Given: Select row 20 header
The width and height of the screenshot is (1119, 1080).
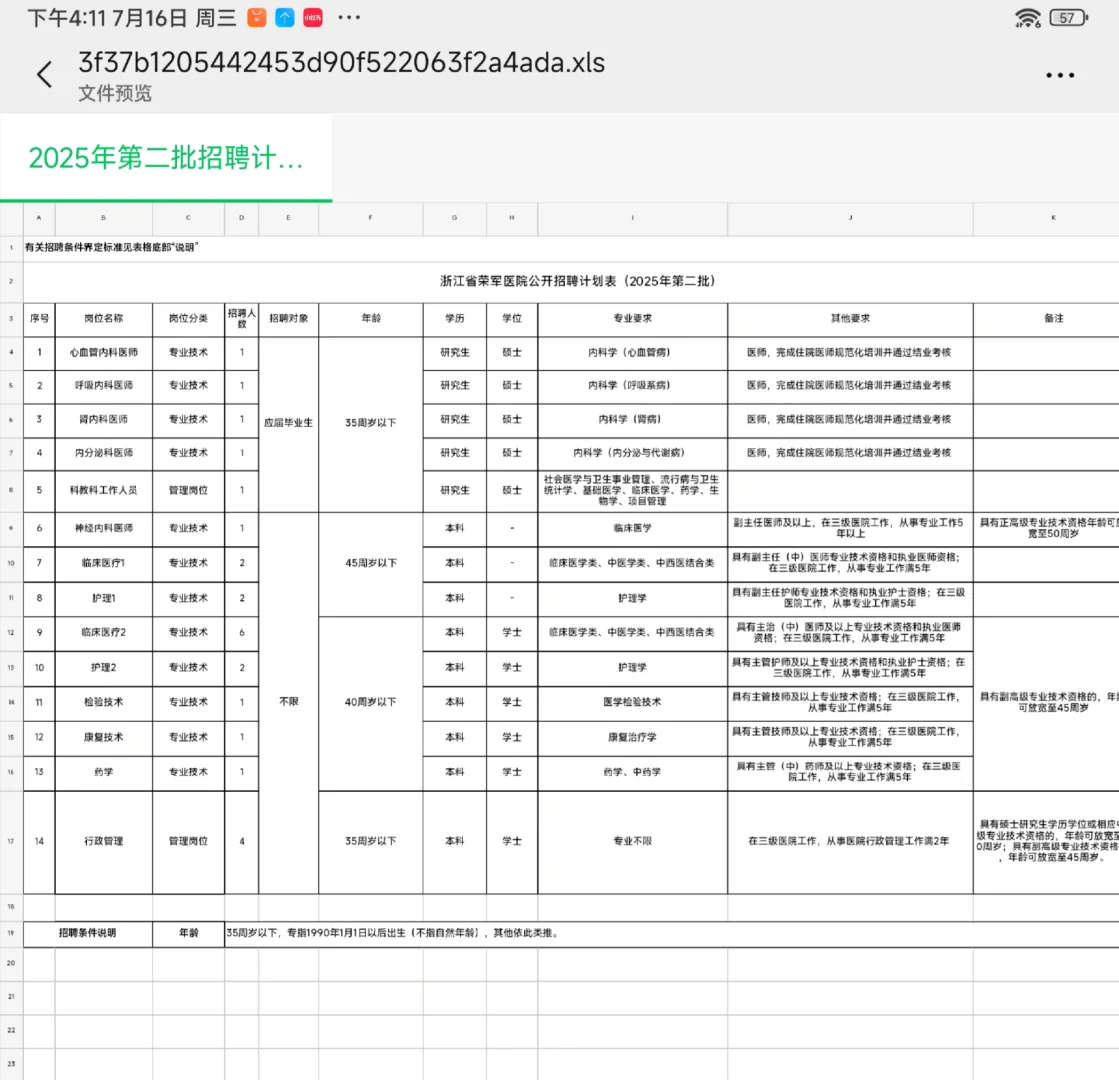Looking at the screenshot, I should (11, 964).
